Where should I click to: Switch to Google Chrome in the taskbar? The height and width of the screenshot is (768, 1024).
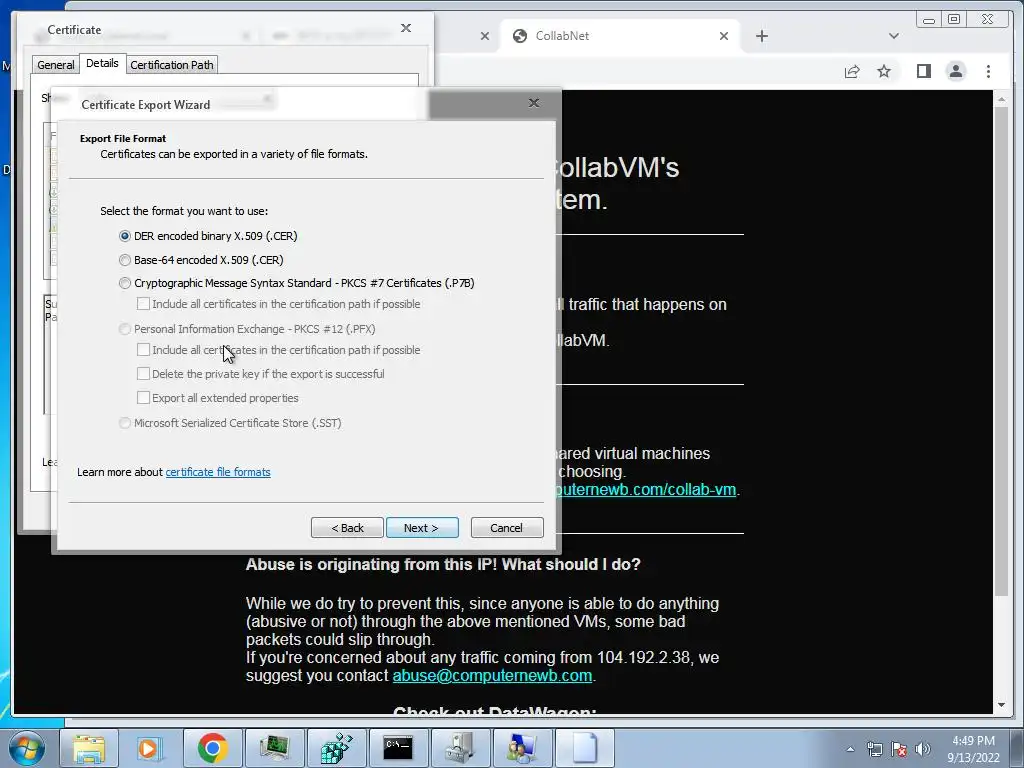212,748
